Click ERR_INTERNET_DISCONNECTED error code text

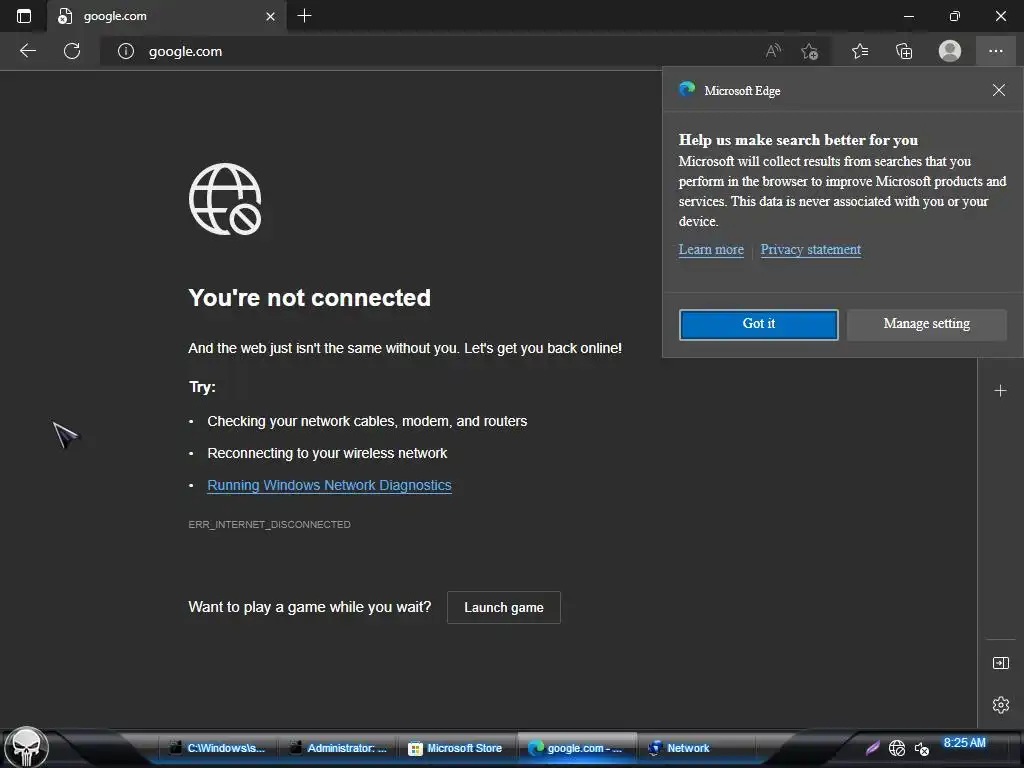[269, 524]
